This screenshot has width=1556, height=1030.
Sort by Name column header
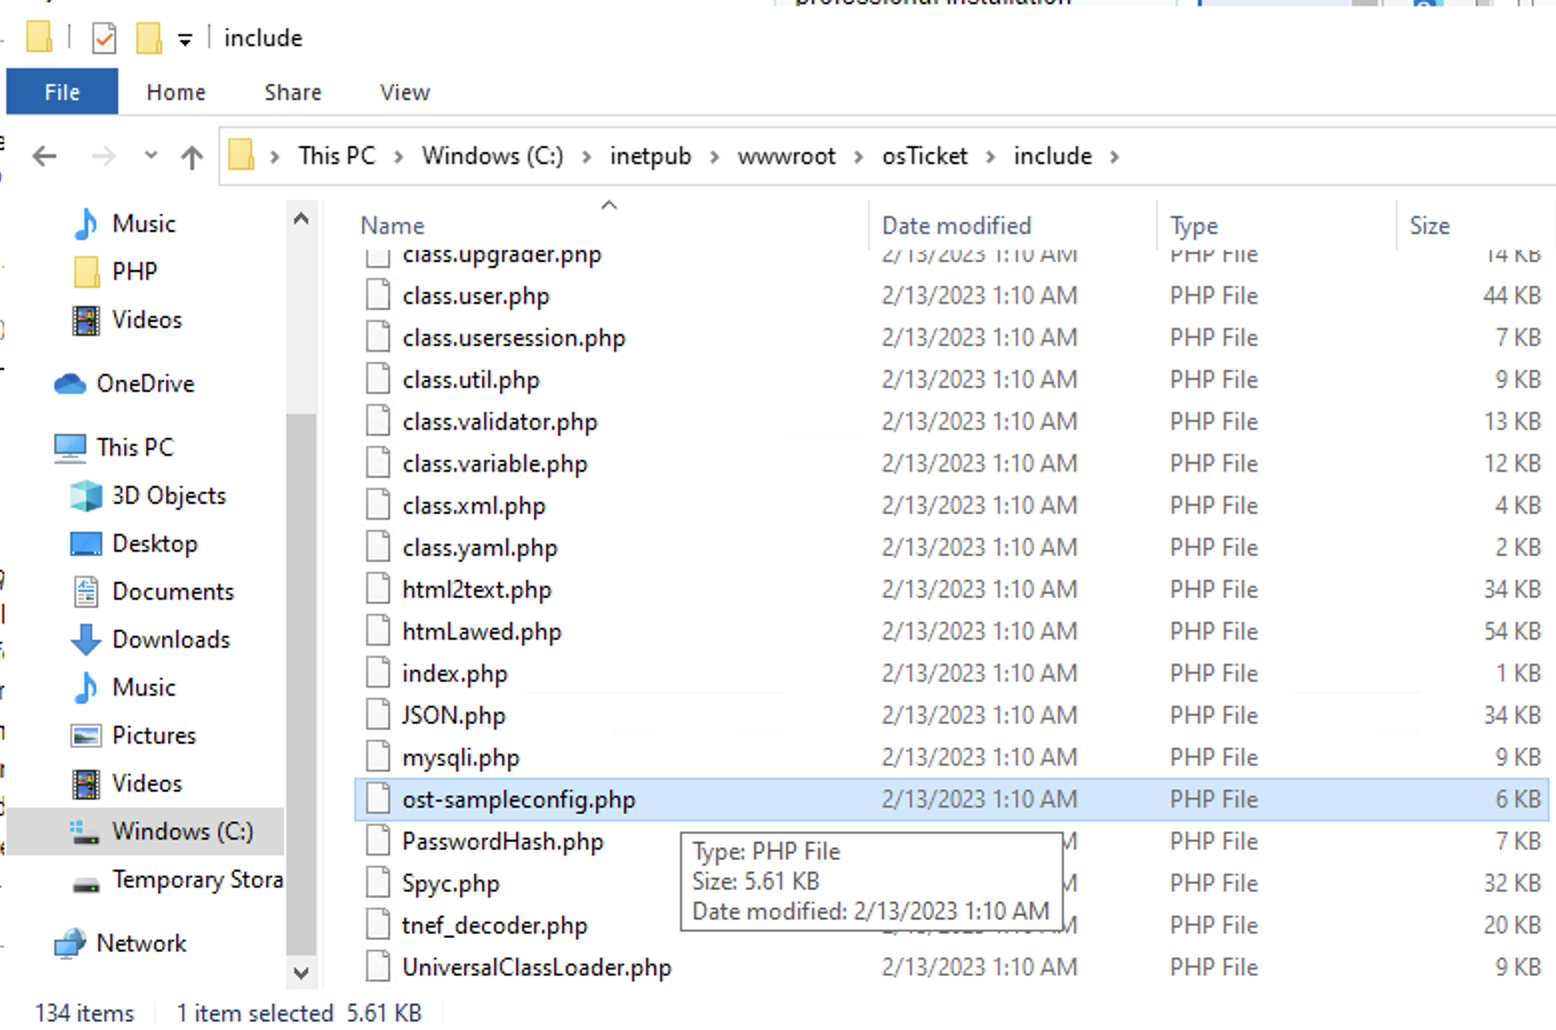[x=612, y=225]
